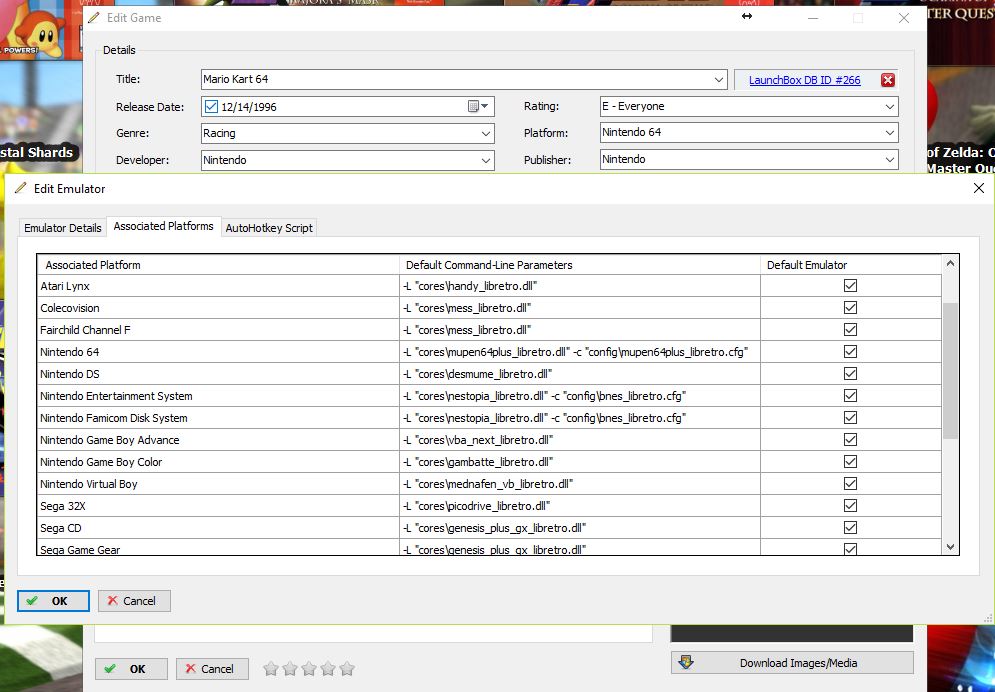Open the Release Date calendar picker icon
The width and height of the screenshot is (995, 692).
(x=473, y=107)
